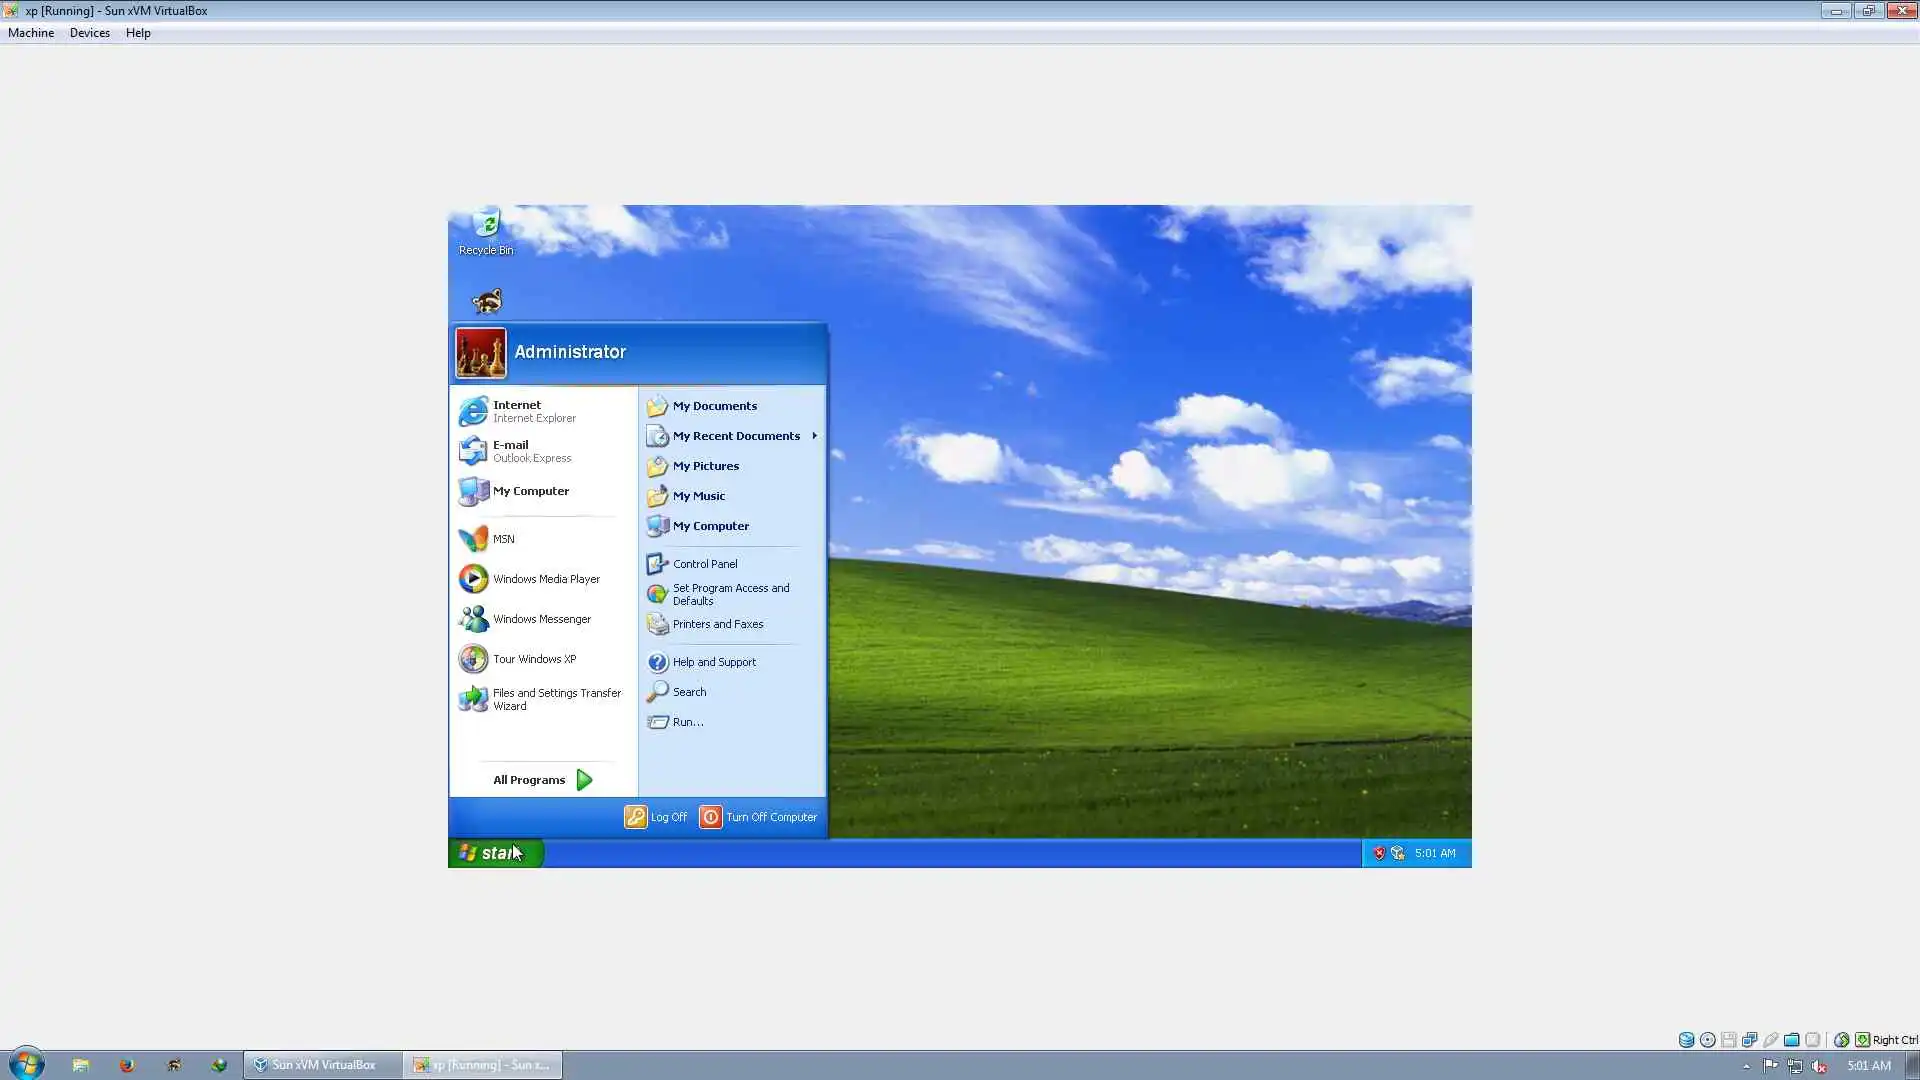Click the red security shield tray icon

pos(1379,853)
